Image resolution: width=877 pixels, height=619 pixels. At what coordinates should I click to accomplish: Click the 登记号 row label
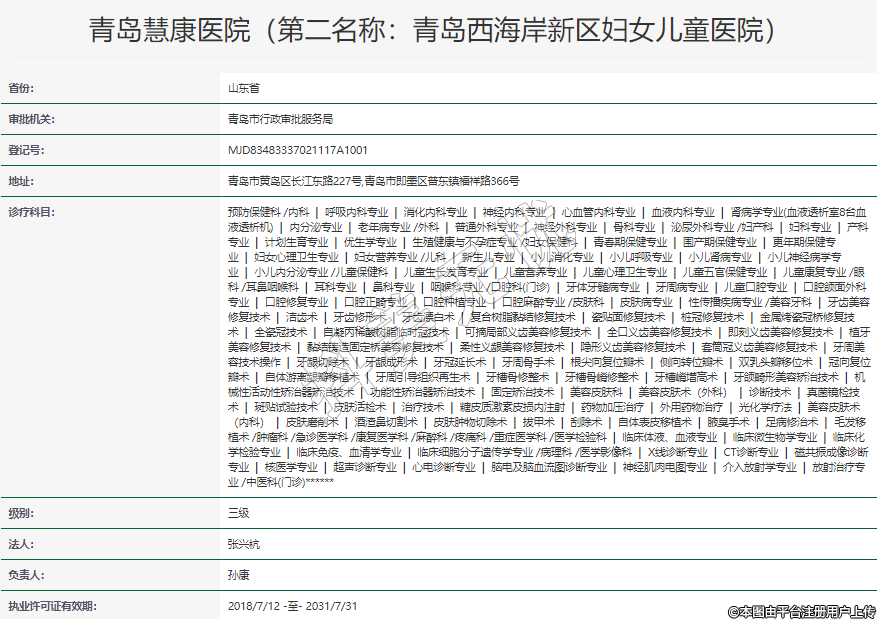pos(26,150)
